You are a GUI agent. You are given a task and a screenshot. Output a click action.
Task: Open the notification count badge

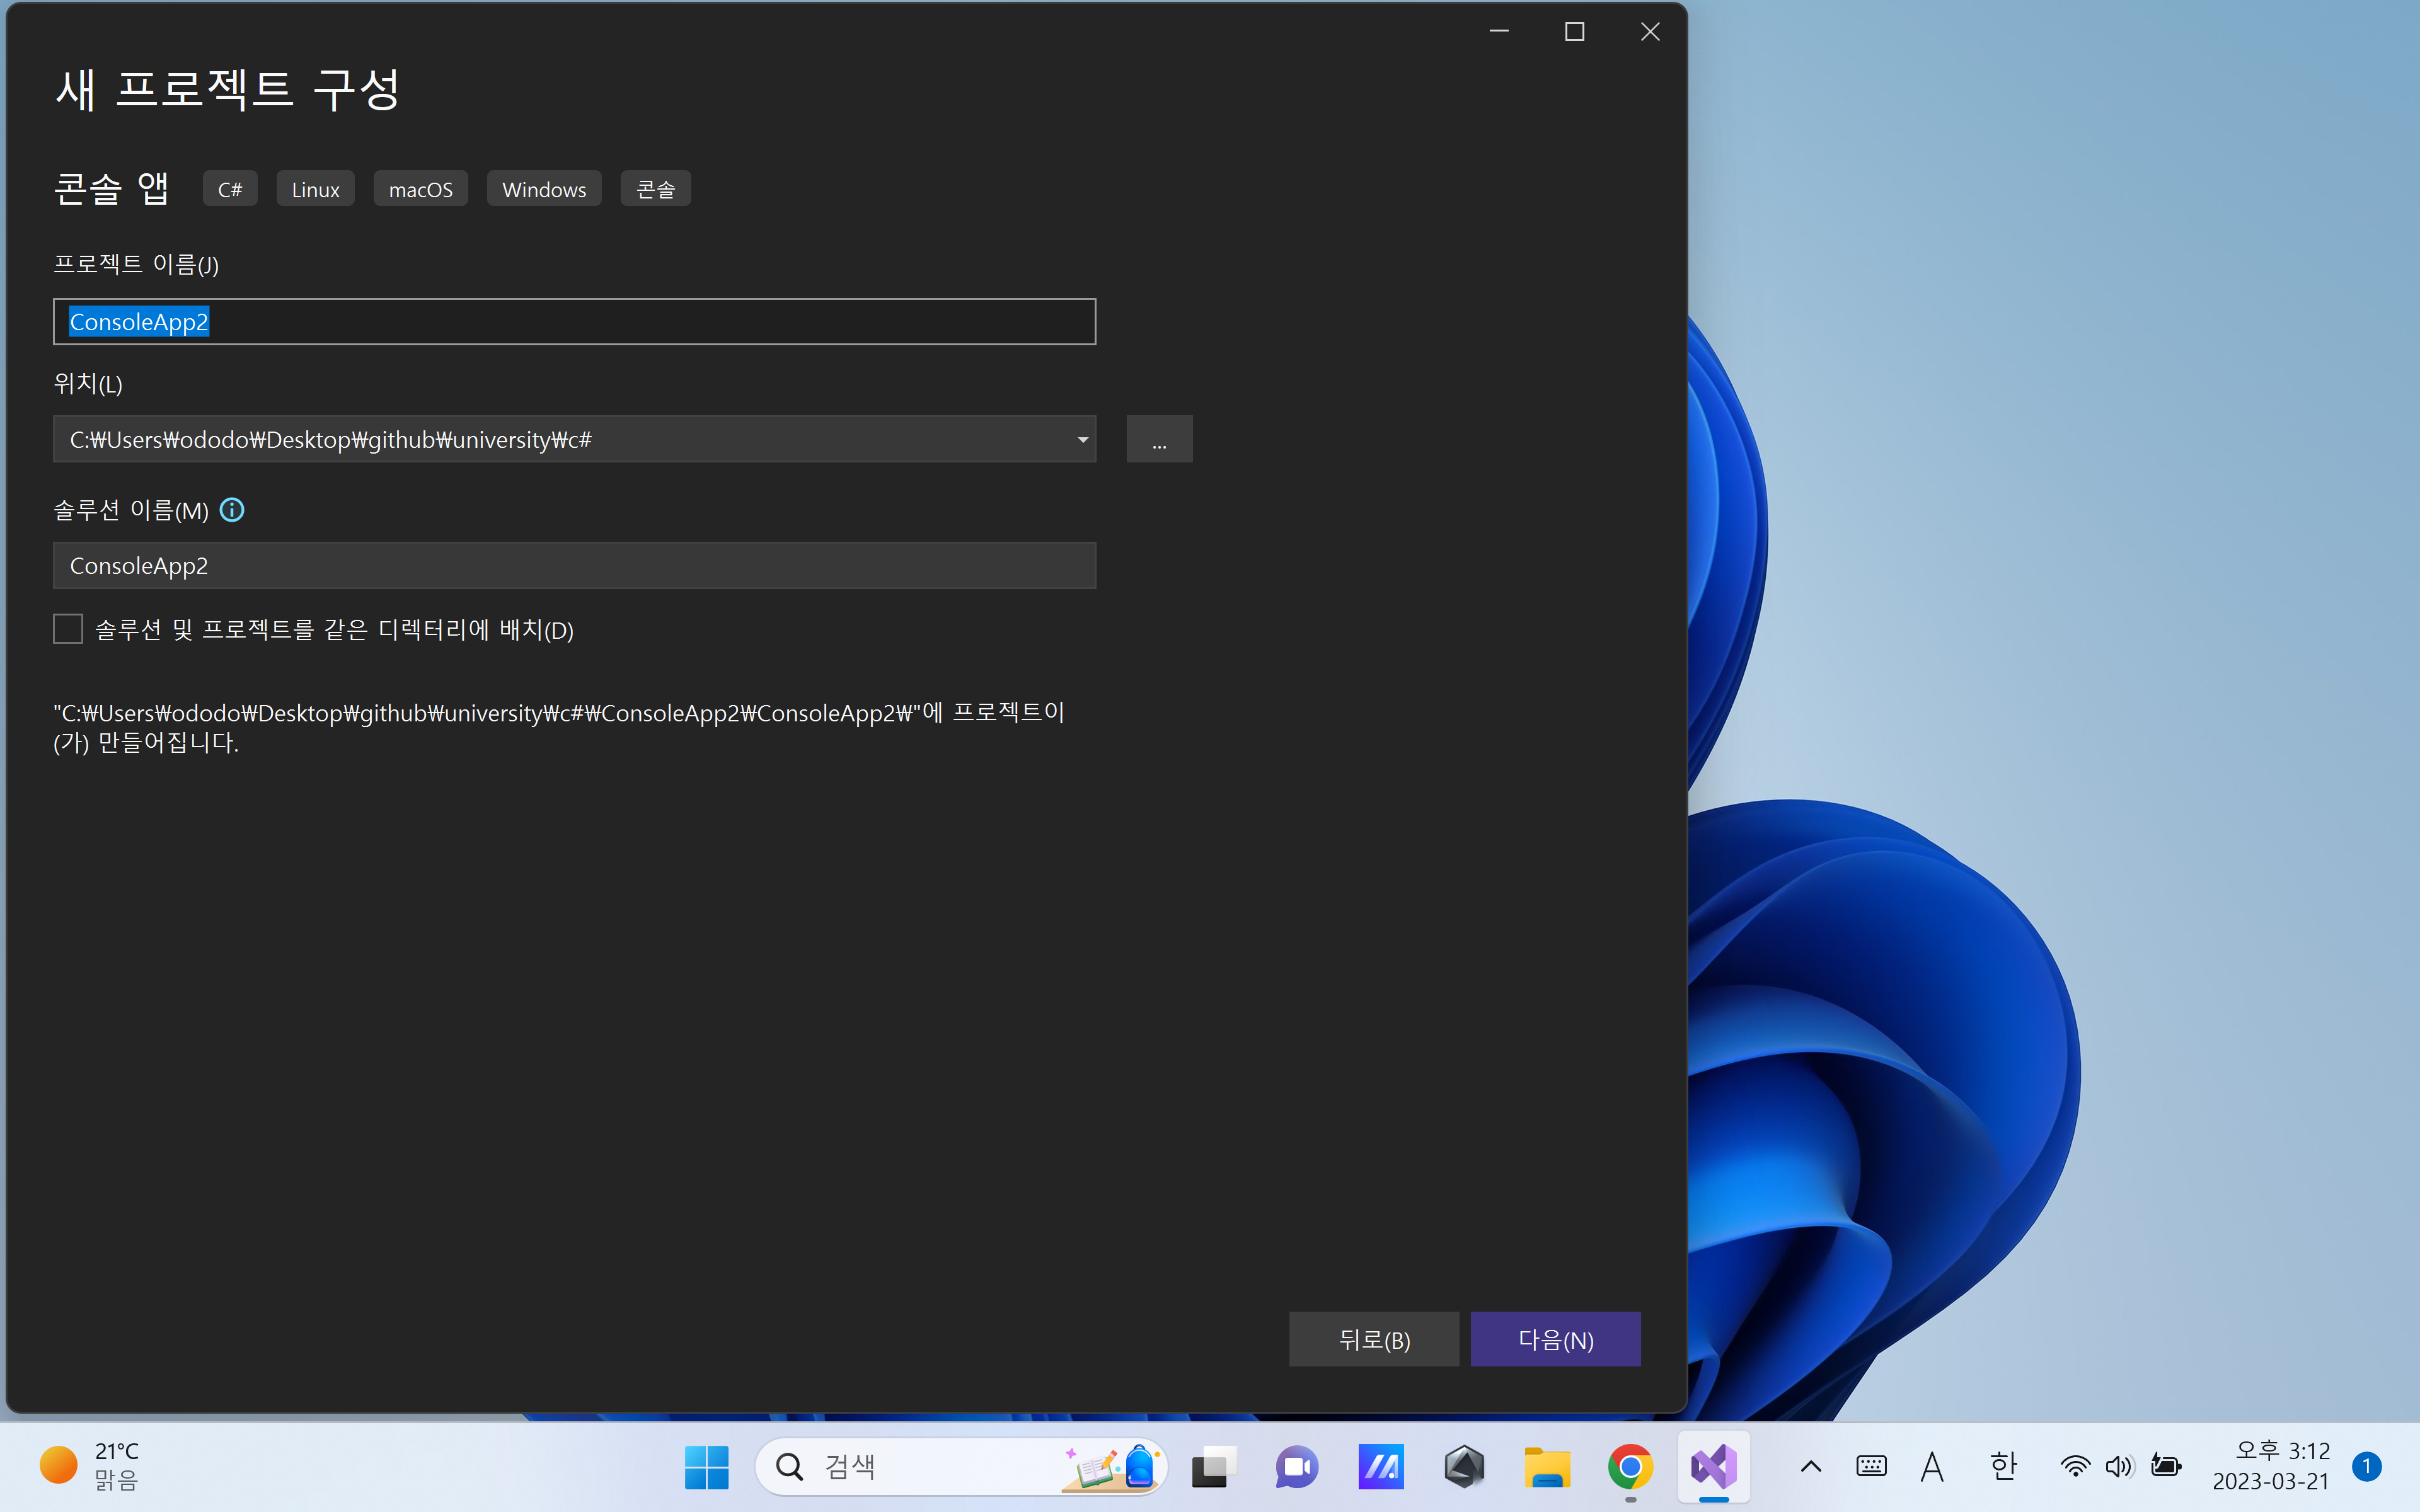pos(2366,1466)
